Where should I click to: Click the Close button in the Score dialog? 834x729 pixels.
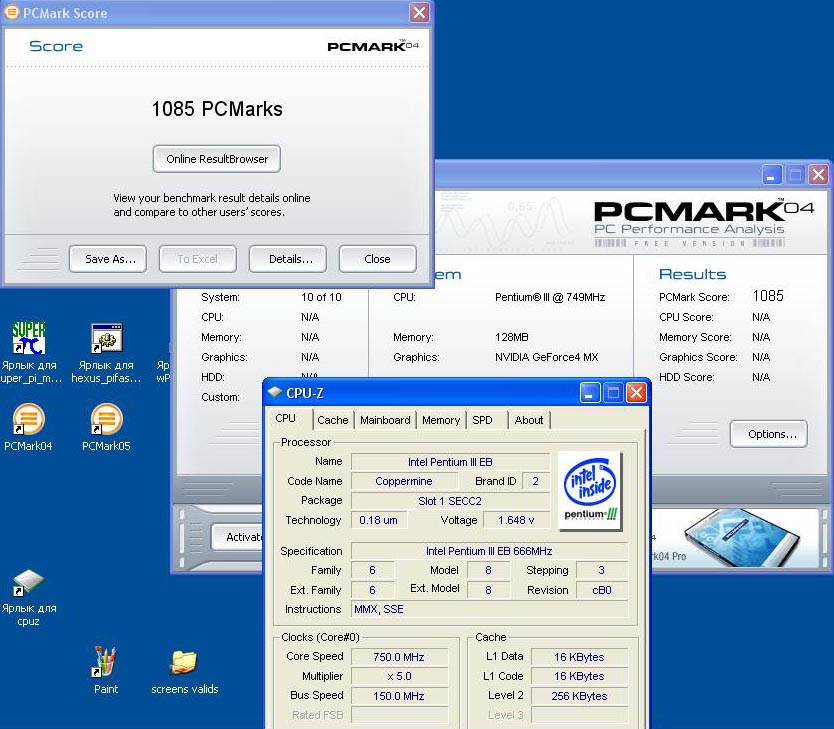[378, 259]
